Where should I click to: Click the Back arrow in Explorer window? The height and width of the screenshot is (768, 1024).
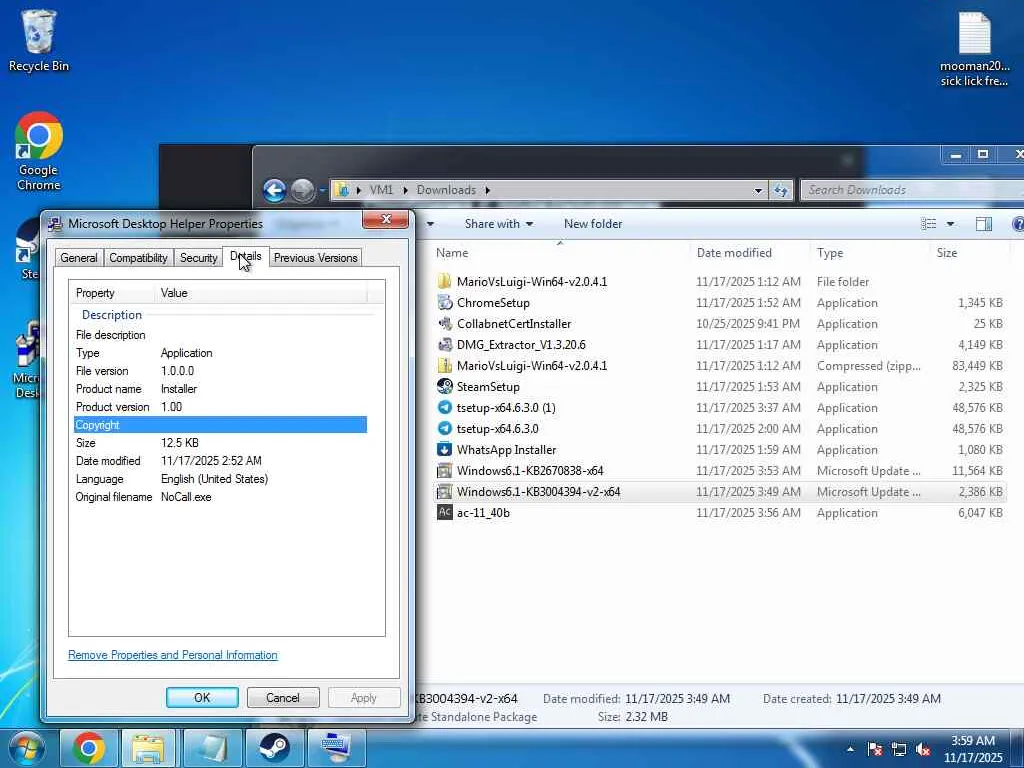point(274,191)
